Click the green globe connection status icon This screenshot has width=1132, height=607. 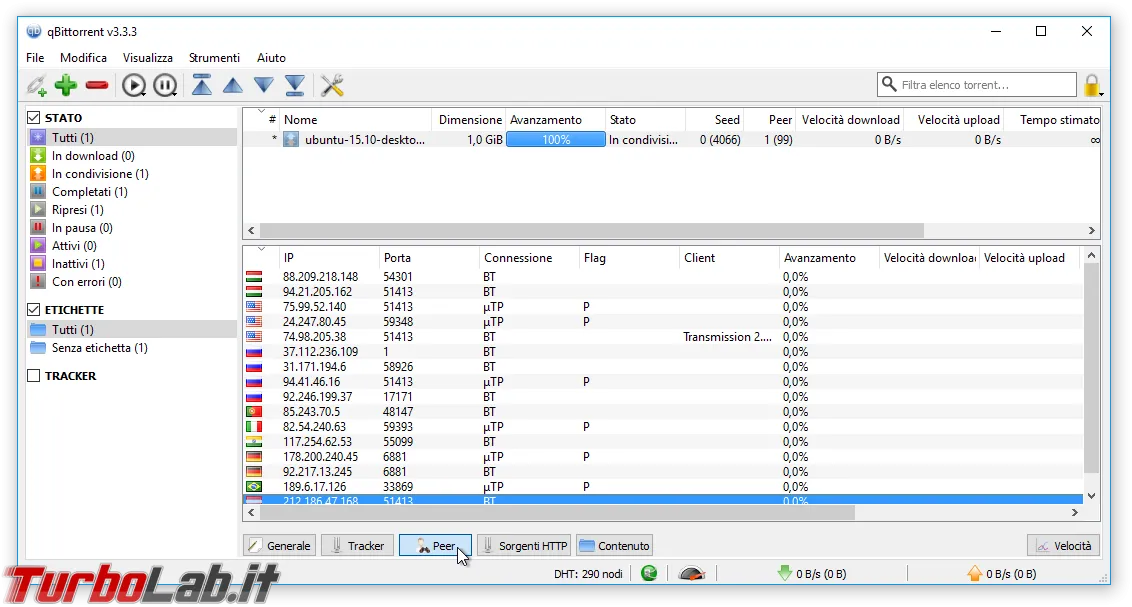[x=649, y=574]
